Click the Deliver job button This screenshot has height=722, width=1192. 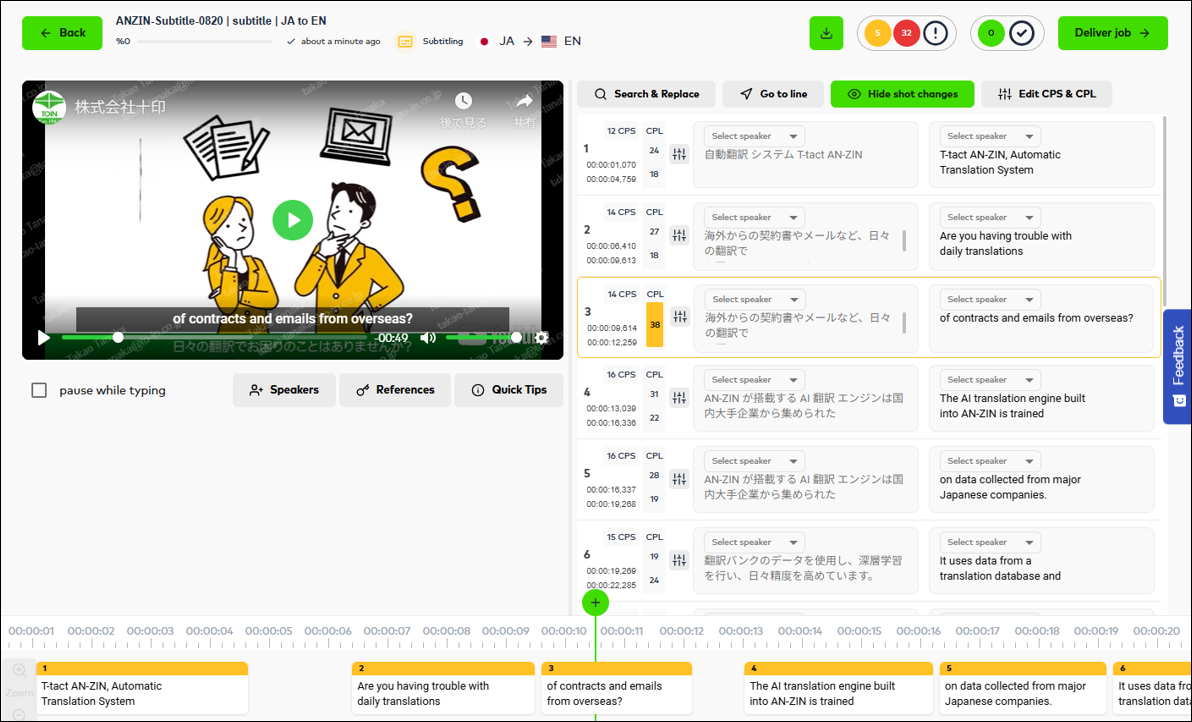[x=1112, y=33]
